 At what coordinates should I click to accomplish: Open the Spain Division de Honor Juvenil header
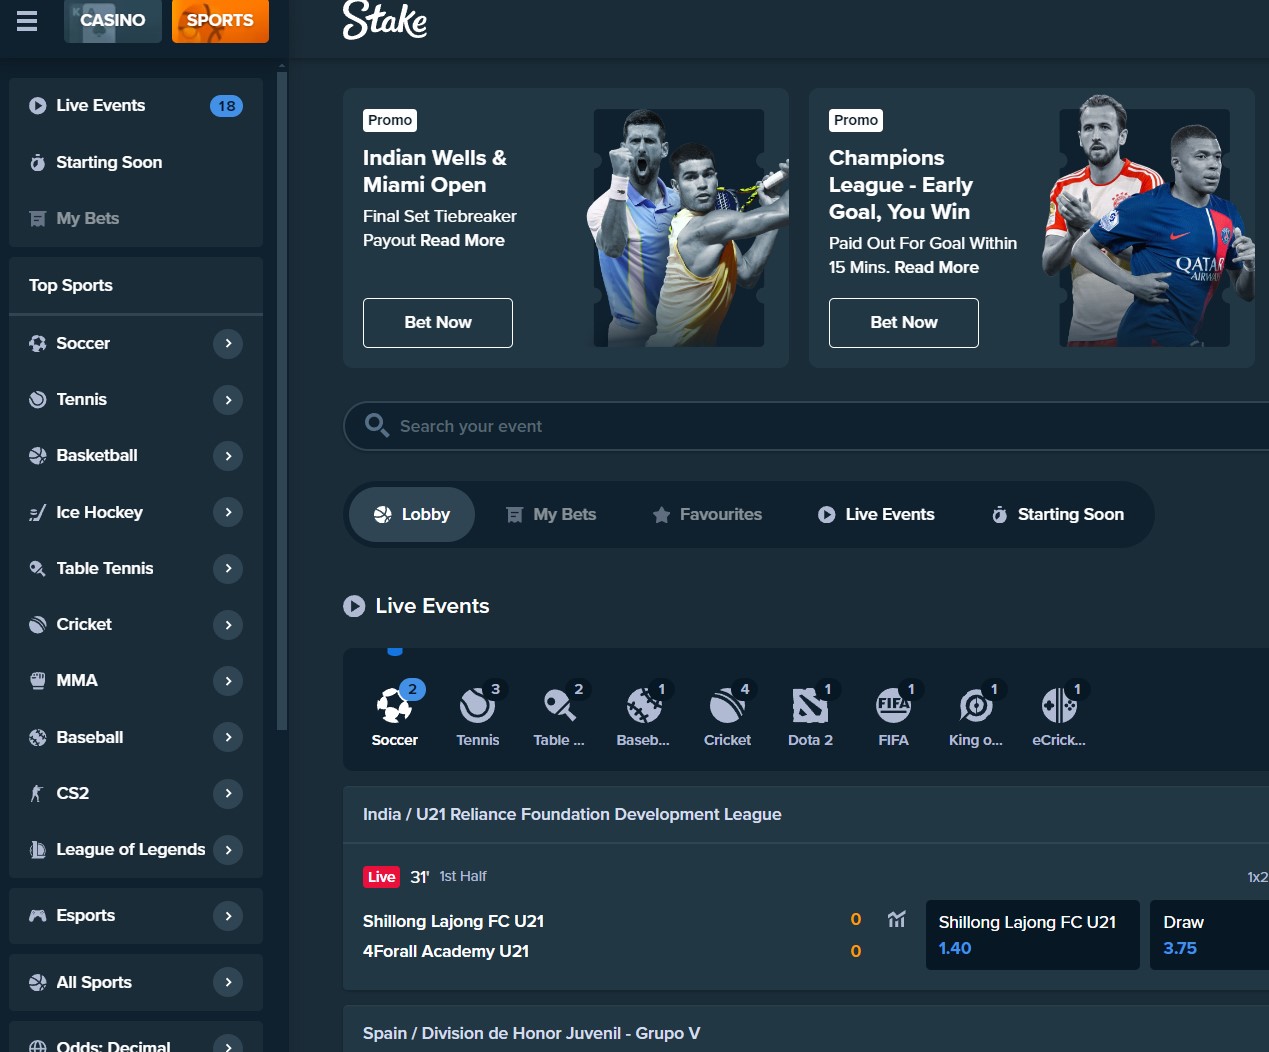click(x=806, y=1031)
